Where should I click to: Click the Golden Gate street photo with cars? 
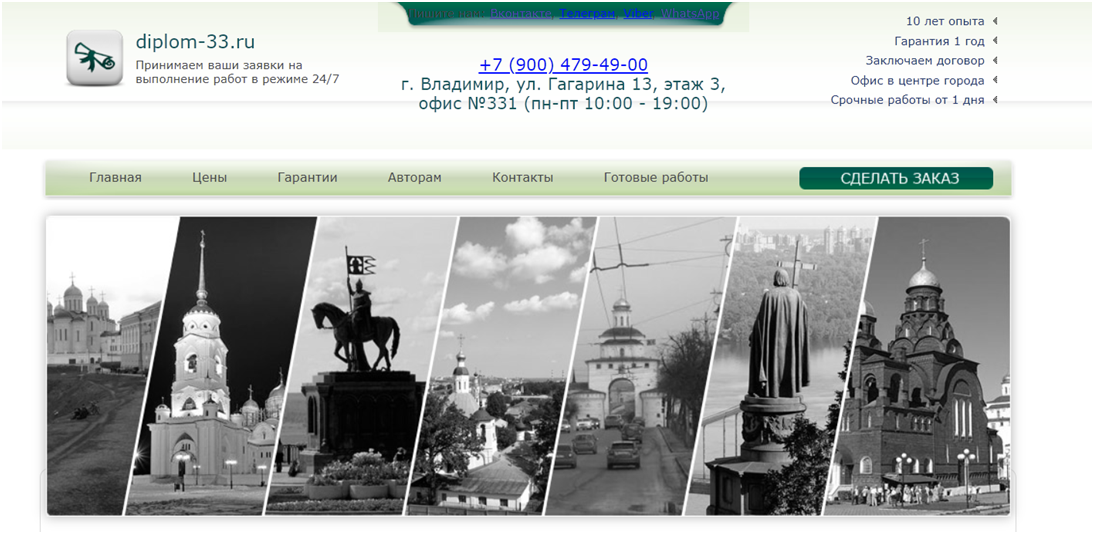[638, 366]
